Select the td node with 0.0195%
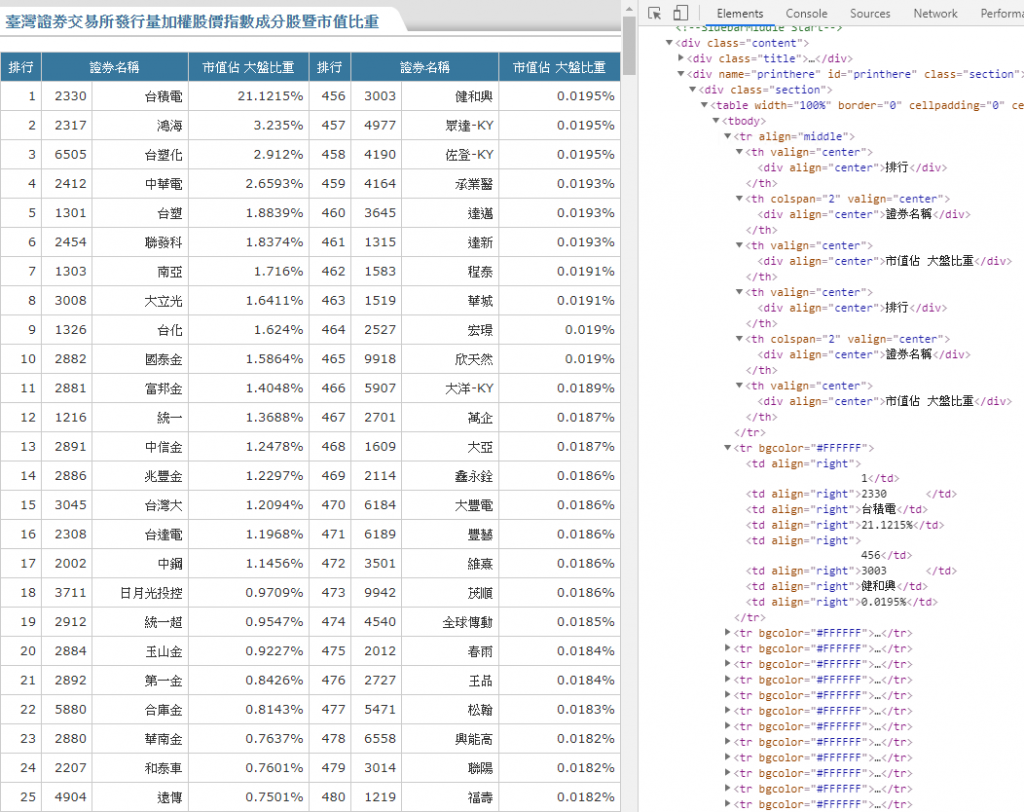Viewport: 1024px width, 812px height. (x=841, y=602)
